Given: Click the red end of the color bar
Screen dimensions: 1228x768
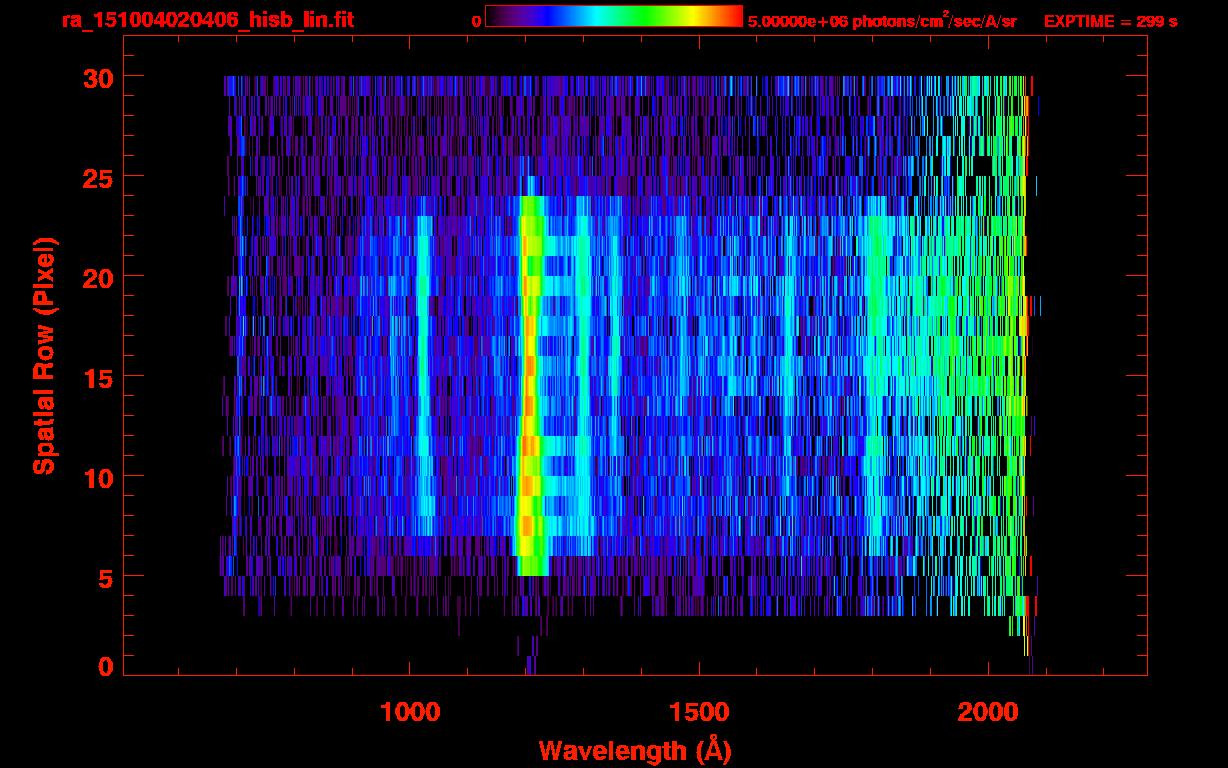Looking at the screenshot, I should pyautogui.click(x=732, y=16).
